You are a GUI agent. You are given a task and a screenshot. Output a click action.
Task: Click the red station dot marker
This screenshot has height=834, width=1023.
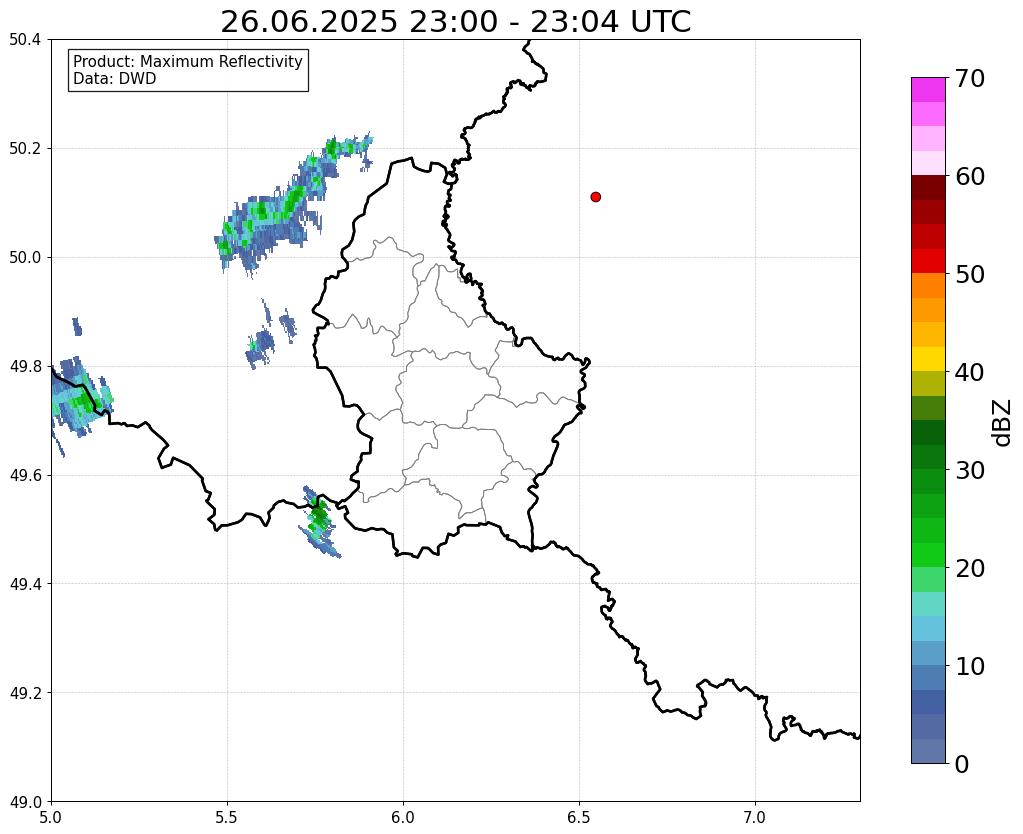tap(595, 196)
